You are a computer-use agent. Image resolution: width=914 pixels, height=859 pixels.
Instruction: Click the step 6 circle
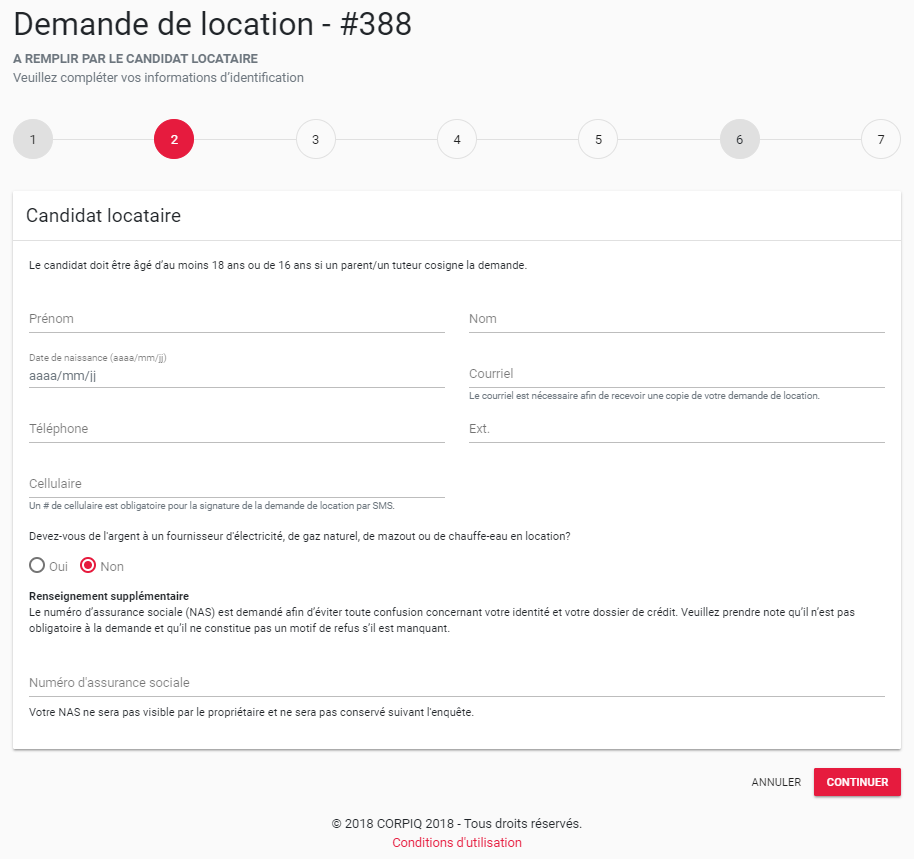(x=740, y=139)
